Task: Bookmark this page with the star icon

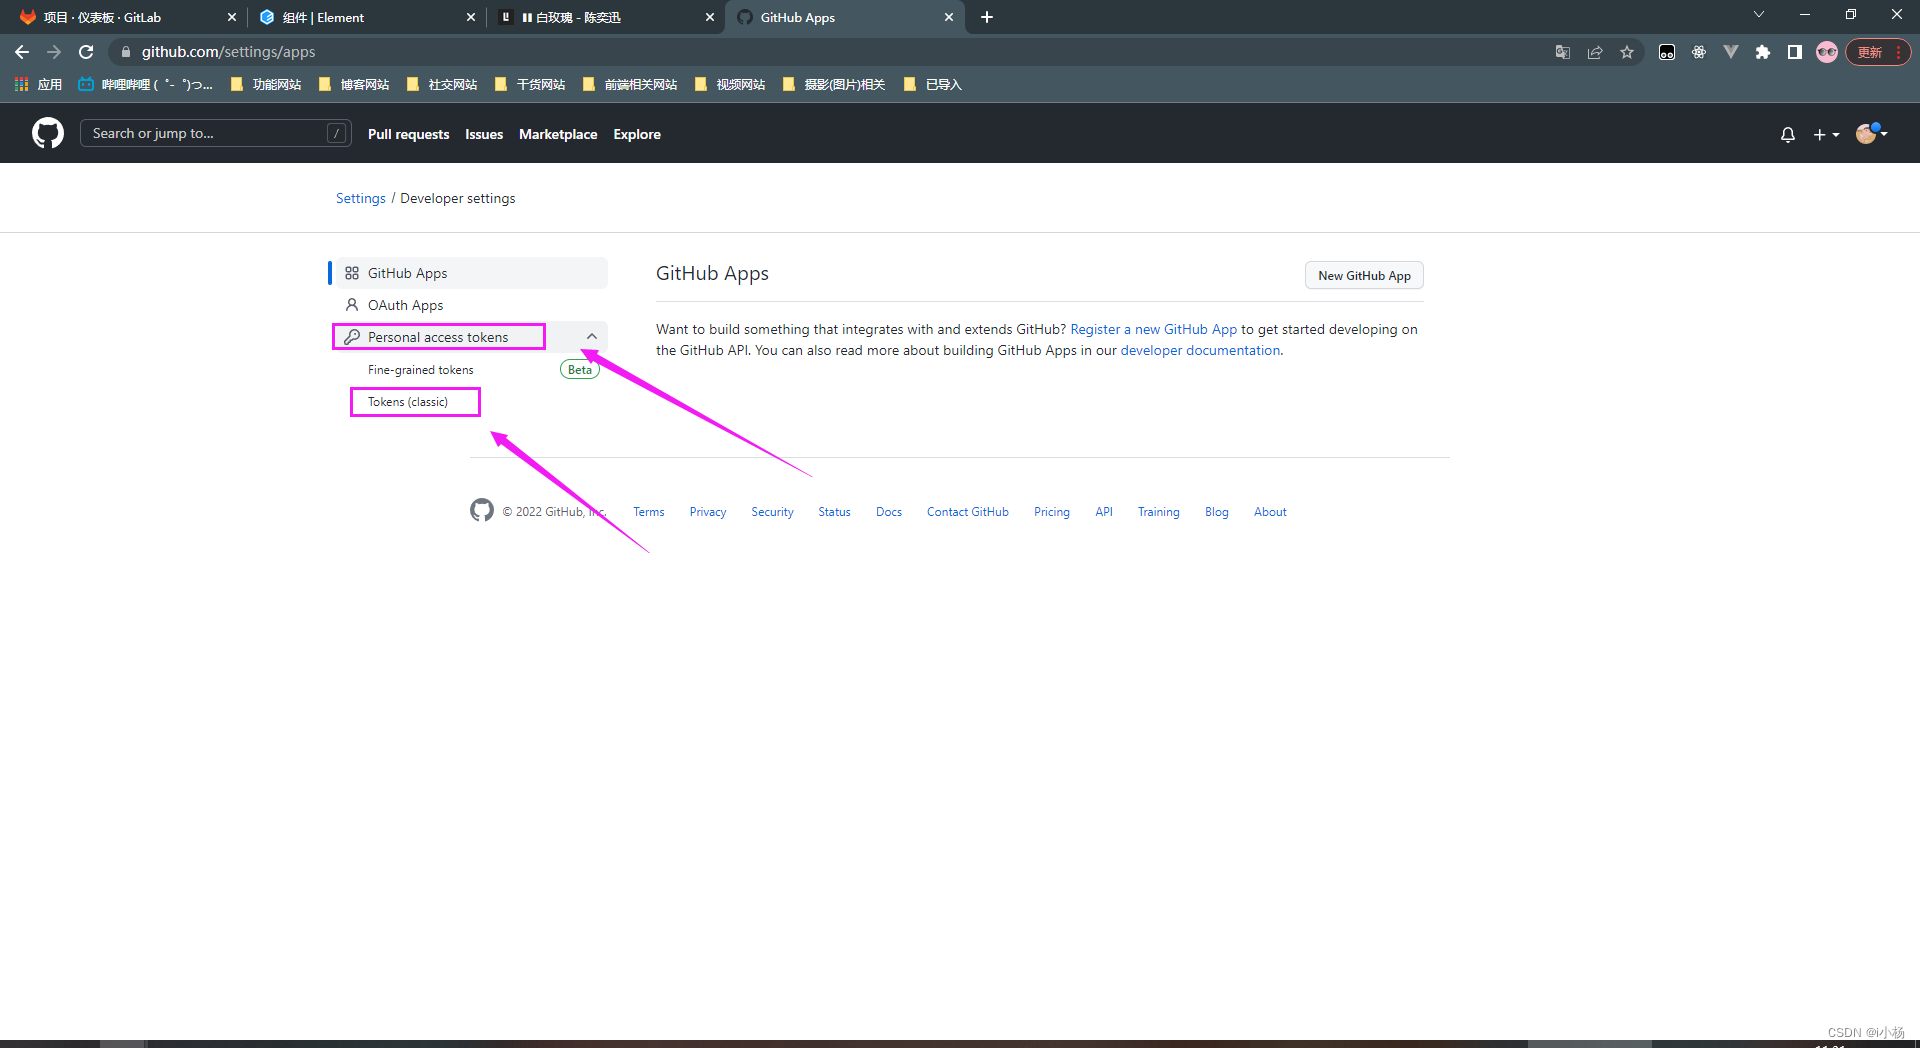Action: pos(1627,52)
